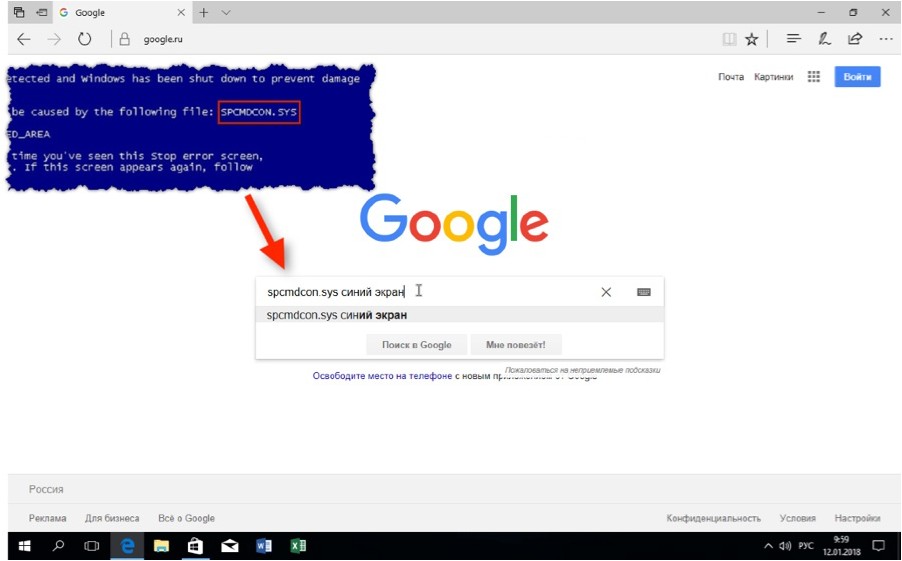The width and height of the screenshot is (902, 561).
Task: Click the Edge taskbar icon
Action: point(127,545)
